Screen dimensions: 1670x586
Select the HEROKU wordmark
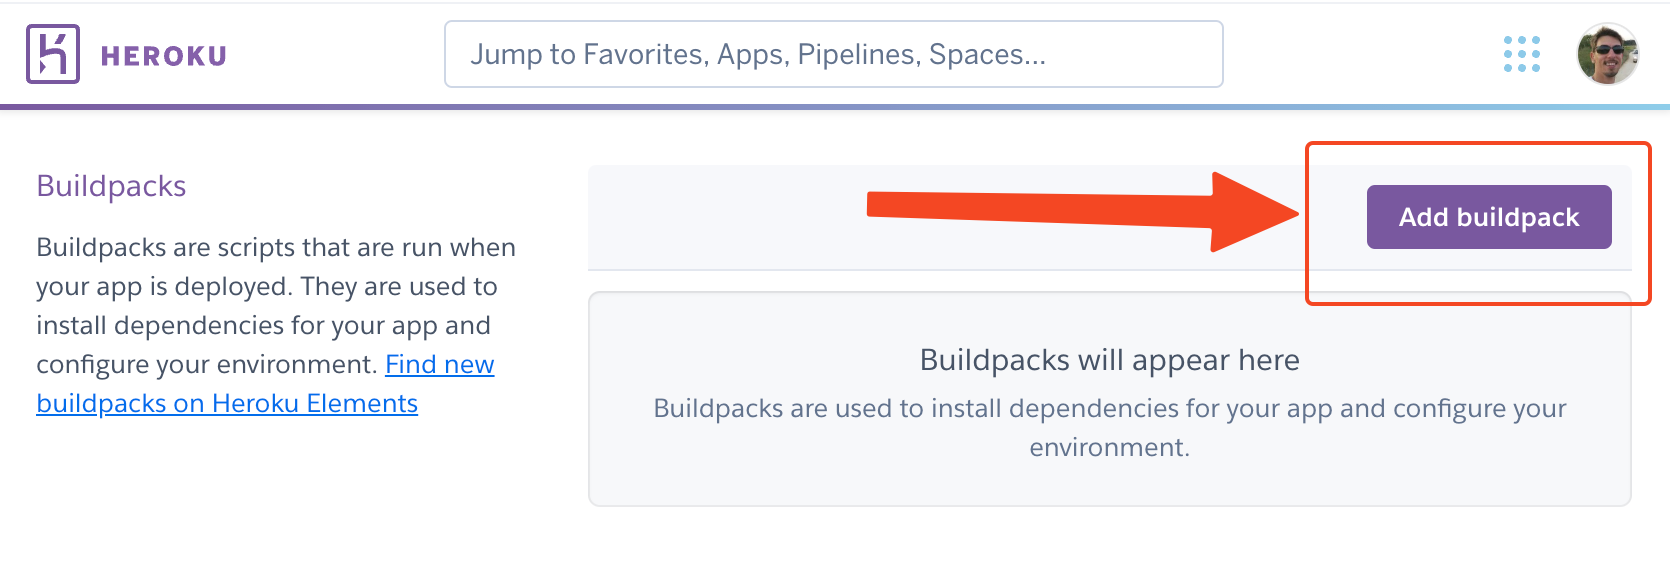tap(163, 55)
